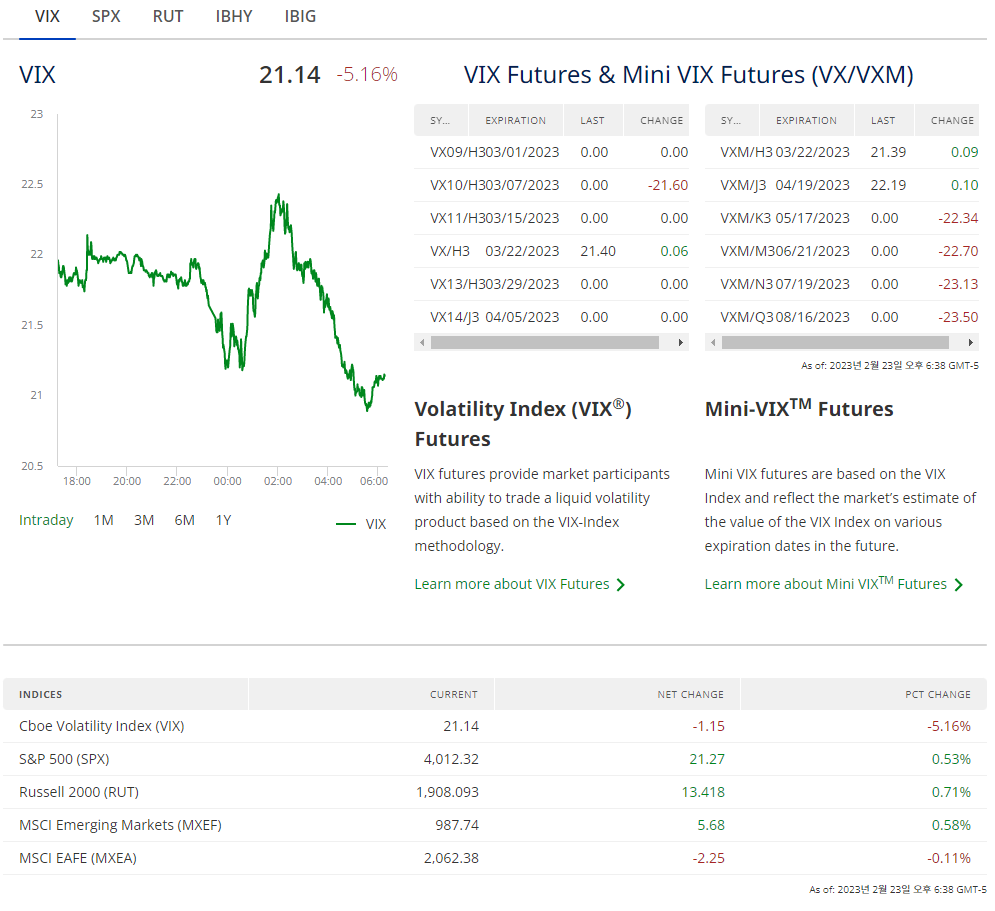Click VXM/H3 last price 21.39
Screen dimensions: 995x911
point(888,152)
